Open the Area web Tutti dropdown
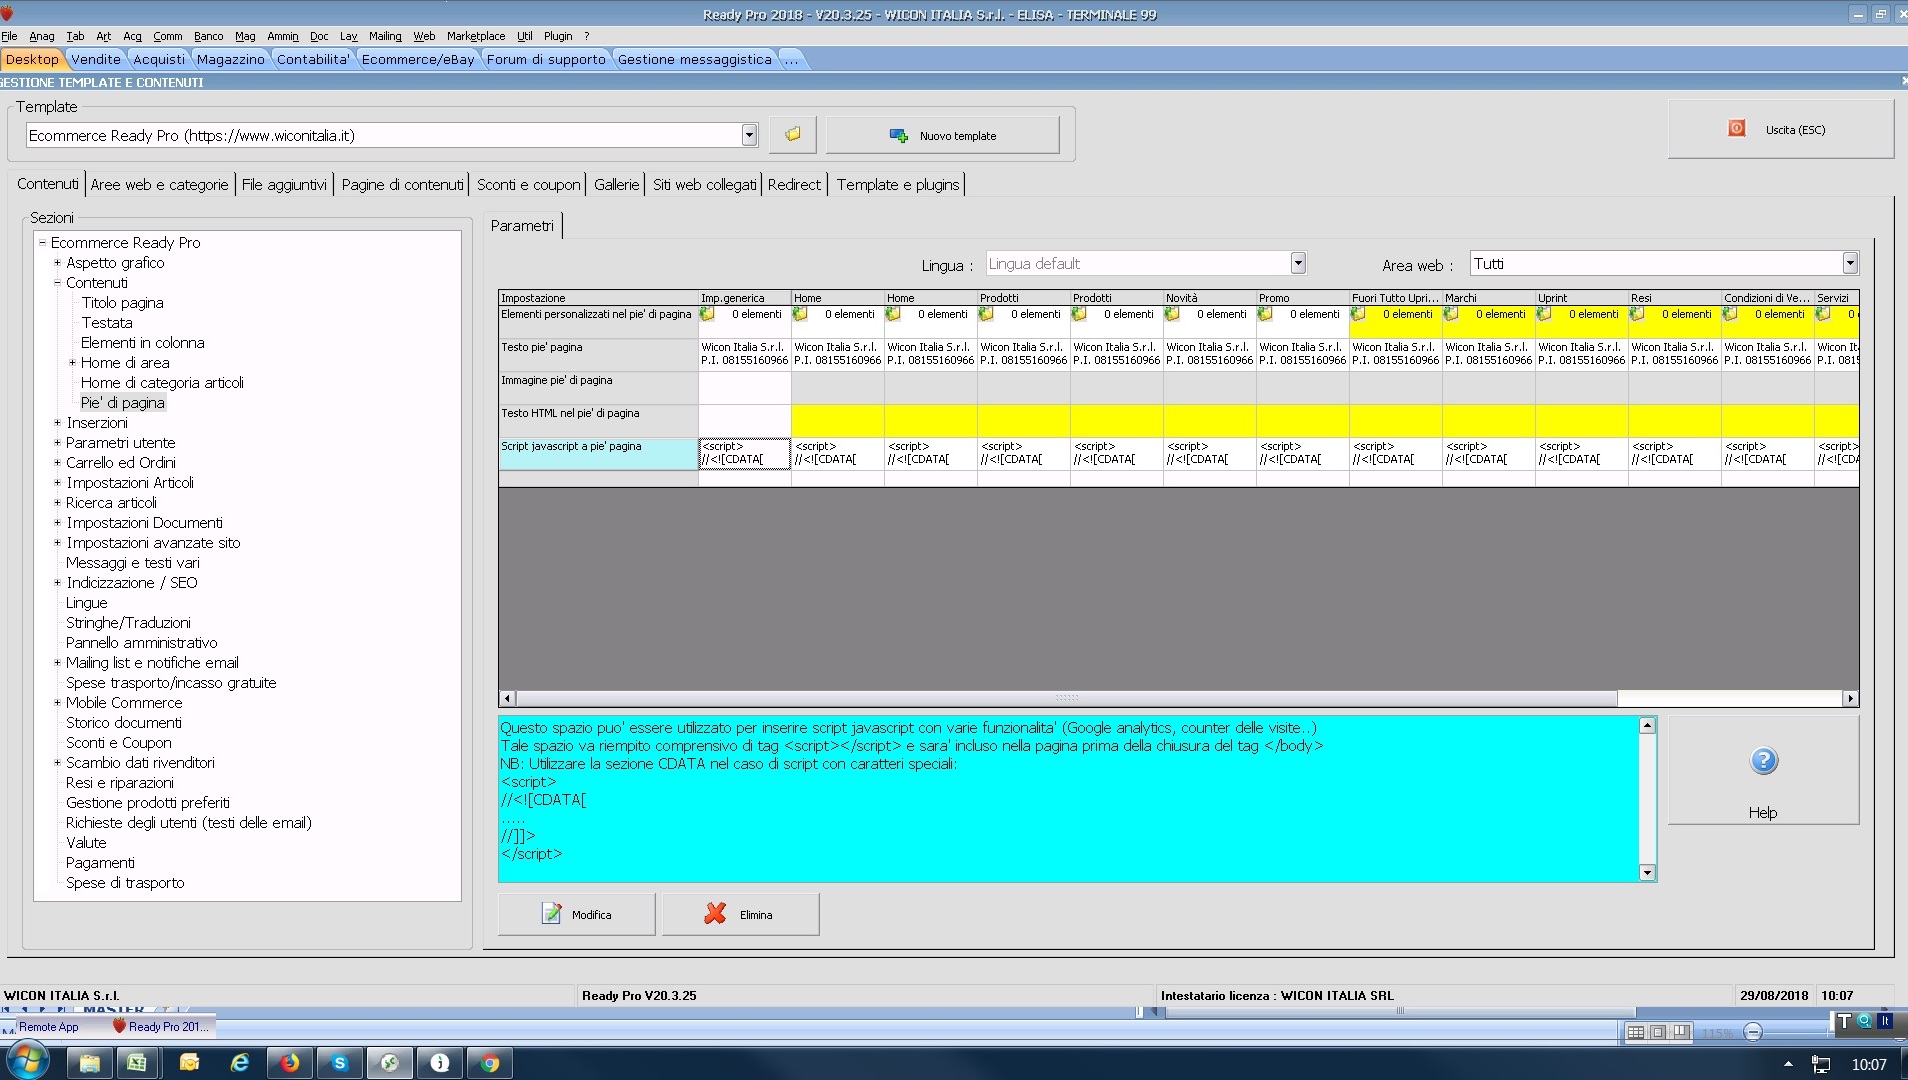Screen dimensions: 1908x1080 pyautogui.click(x=1849, y=264)
